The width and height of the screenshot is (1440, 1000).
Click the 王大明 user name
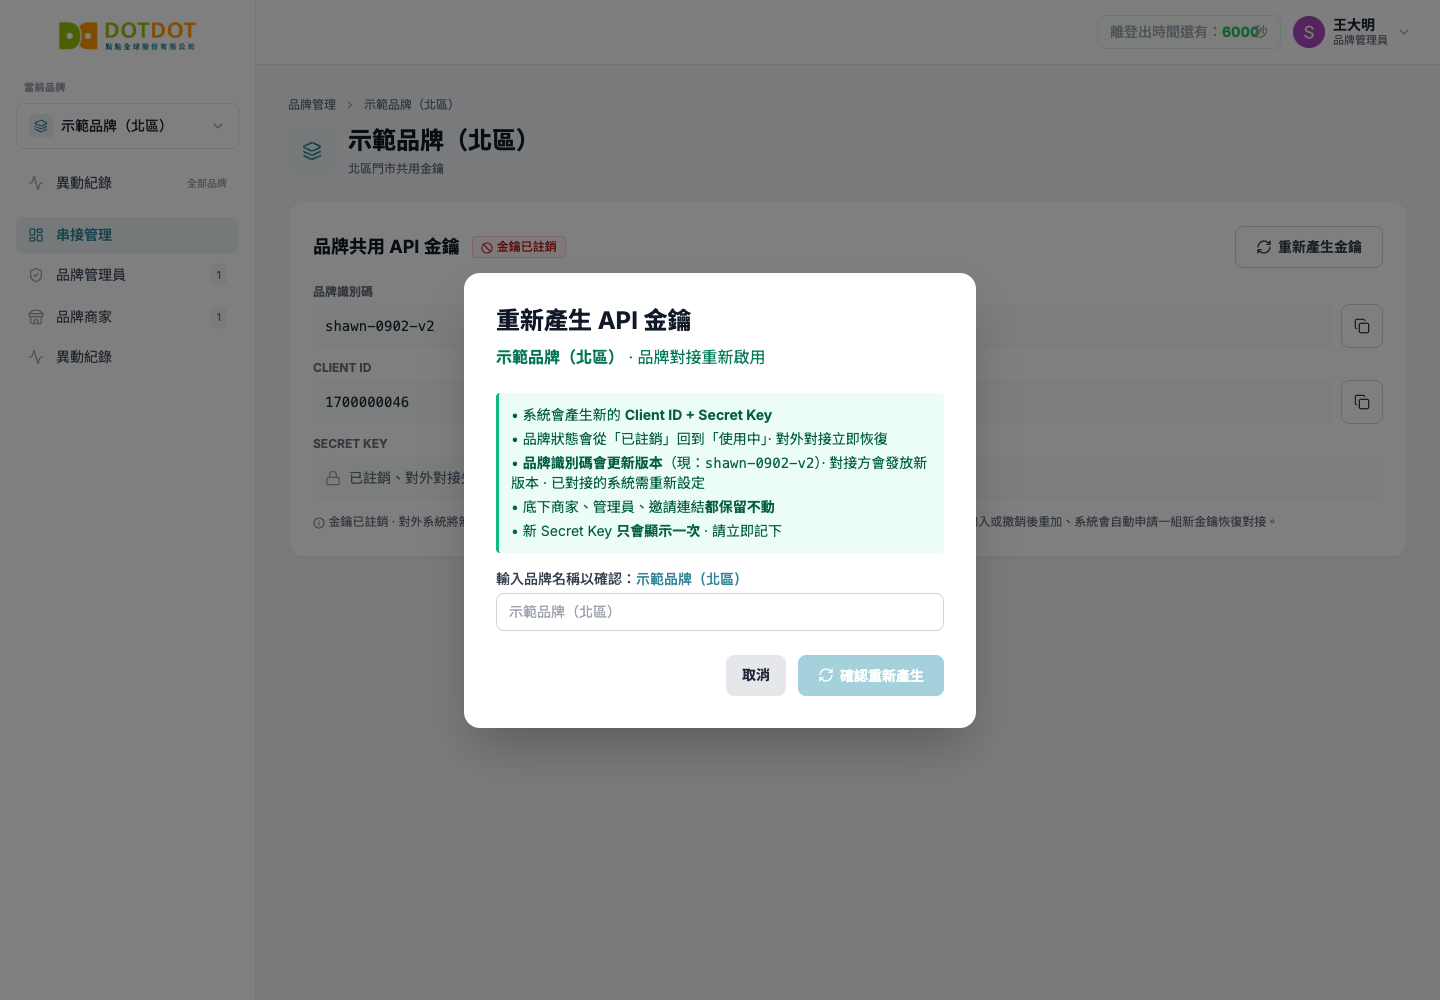1354,25
